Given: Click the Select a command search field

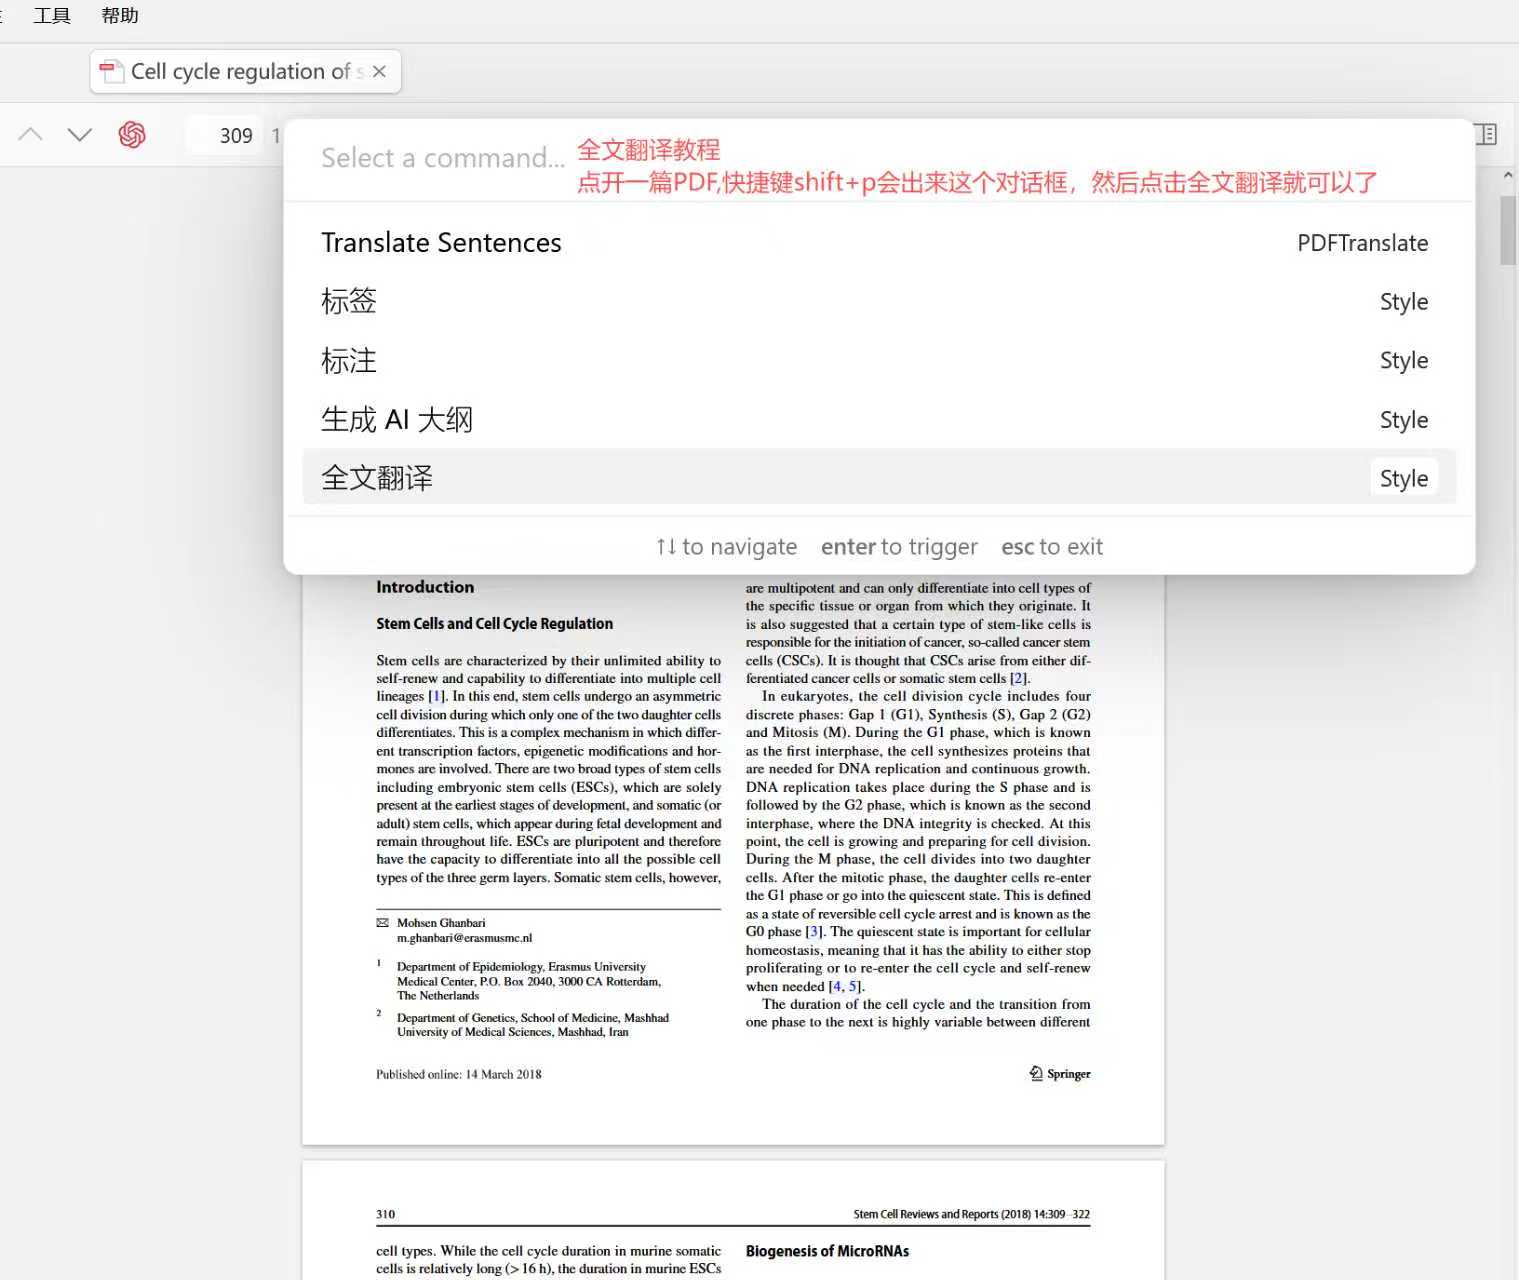Looking at the screenshot, I should [442, 158].
